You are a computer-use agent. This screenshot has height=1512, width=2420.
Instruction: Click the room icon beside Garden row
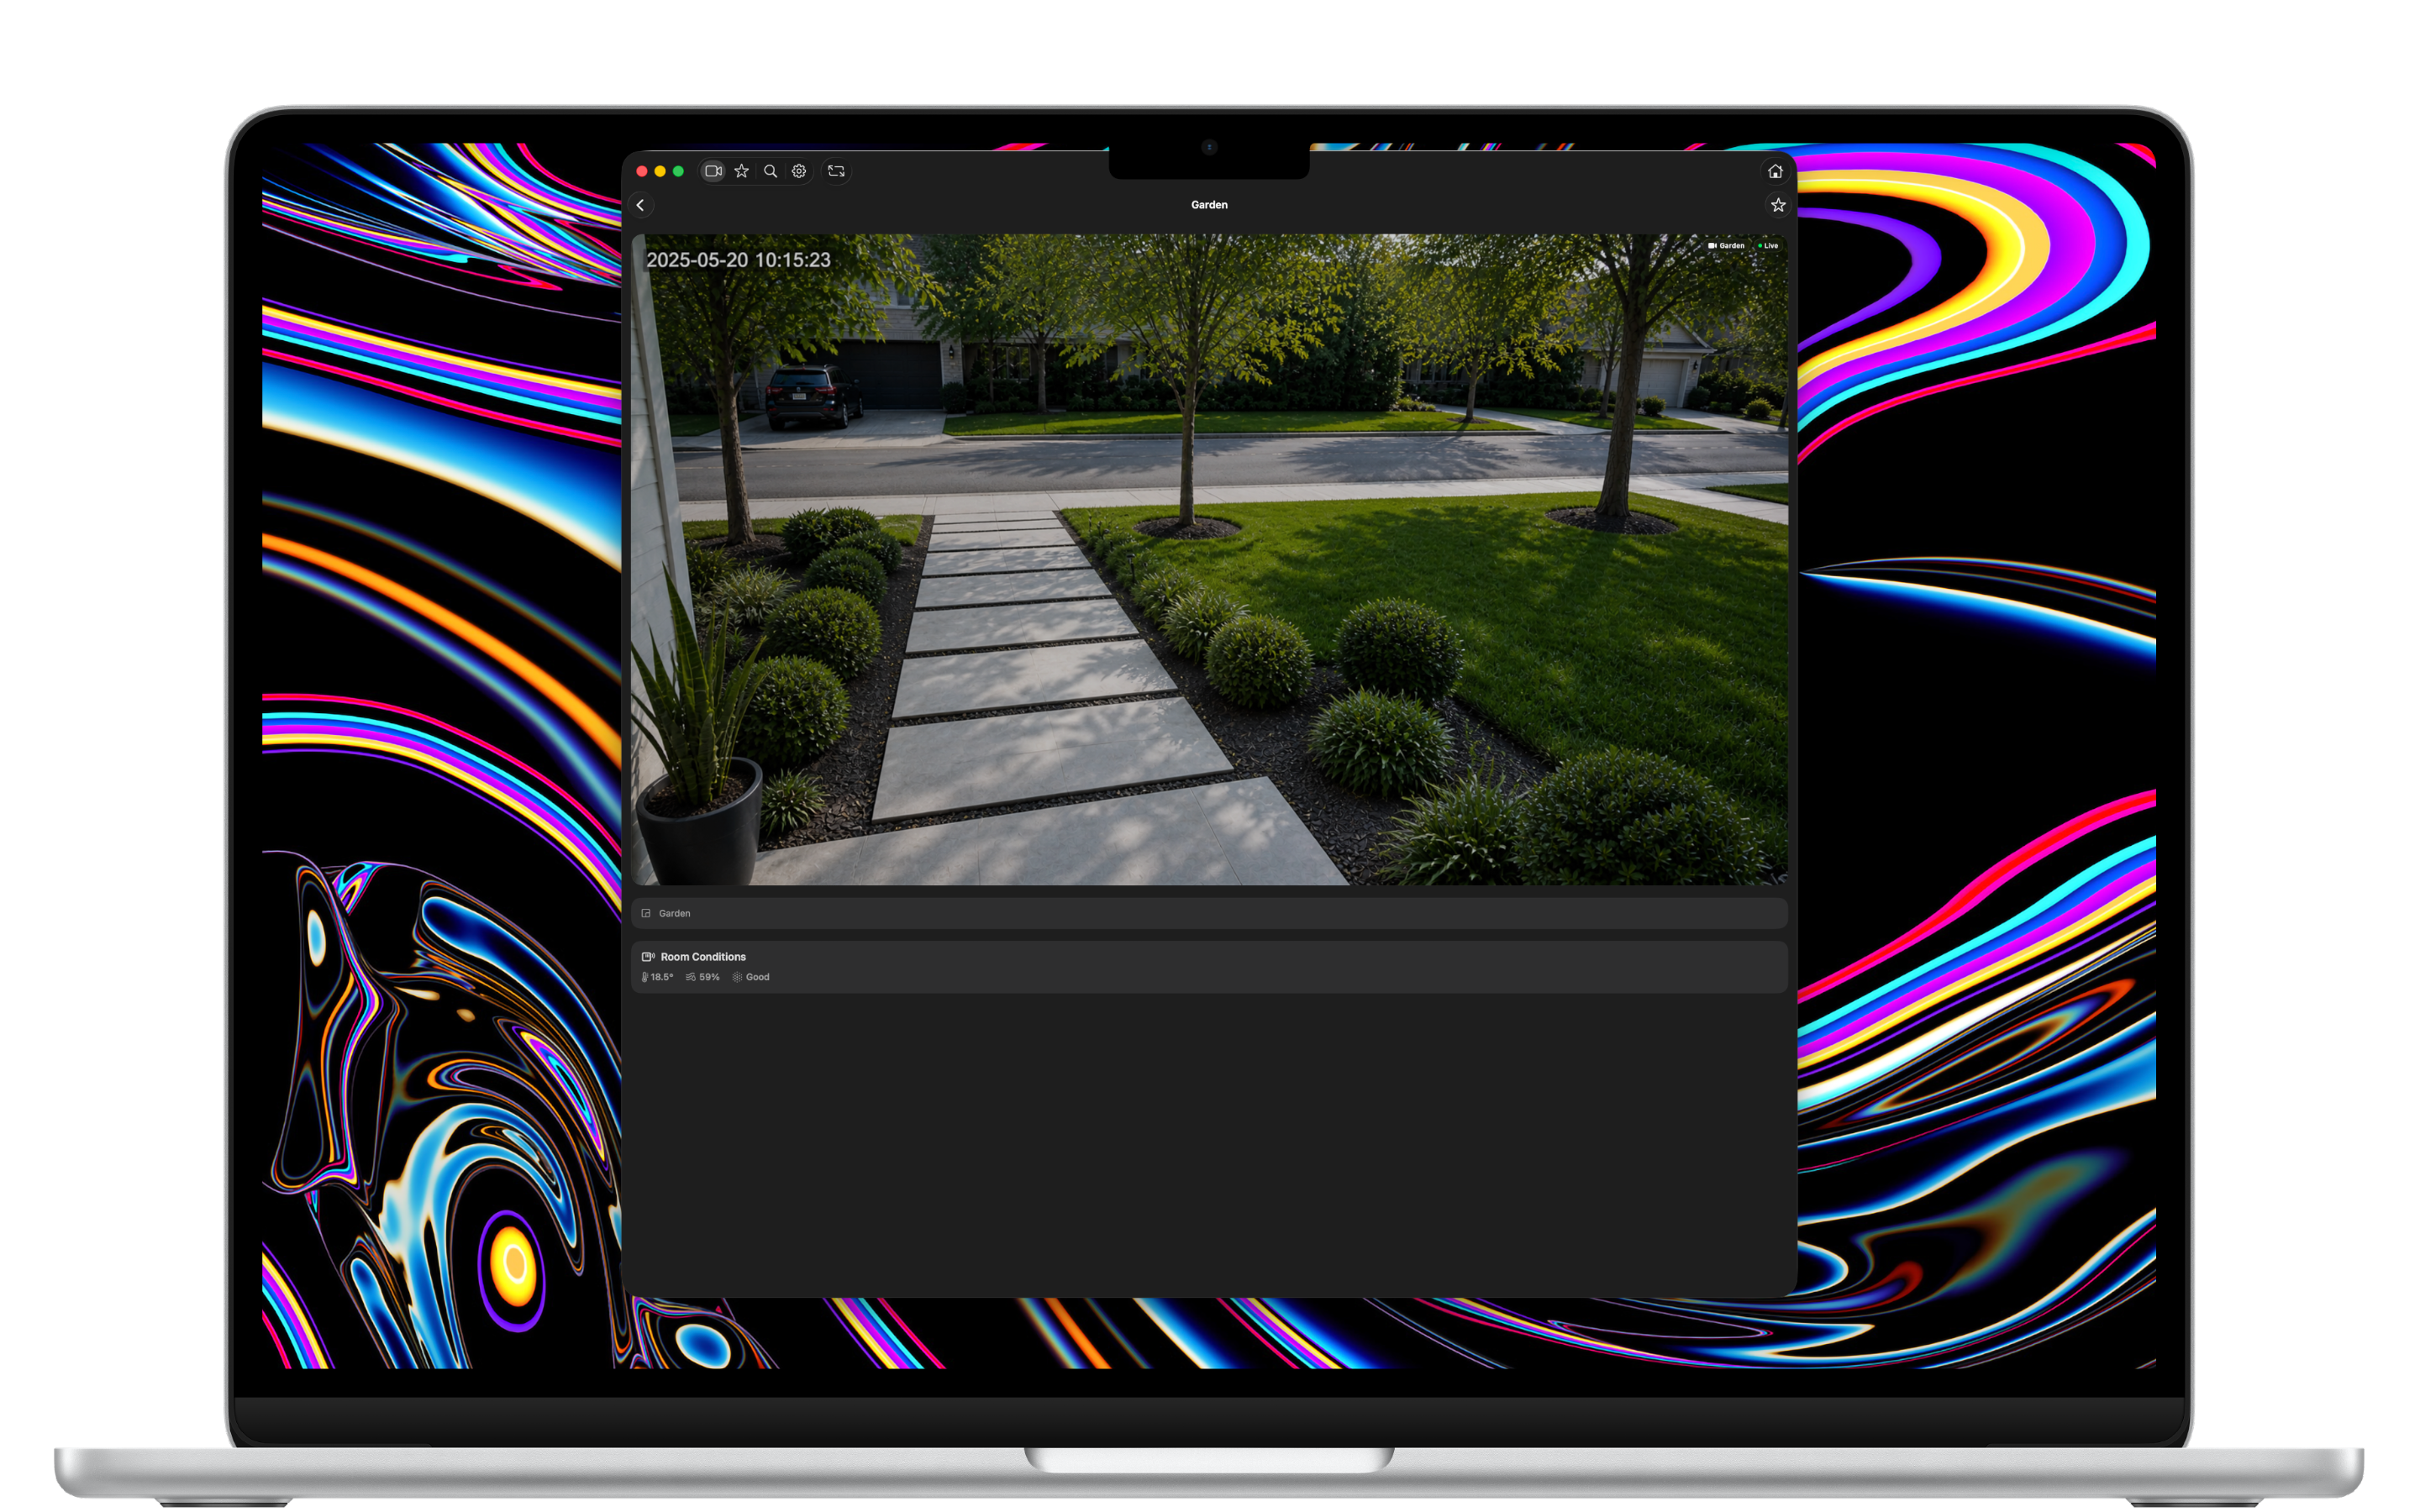click(x=646, y=913)
